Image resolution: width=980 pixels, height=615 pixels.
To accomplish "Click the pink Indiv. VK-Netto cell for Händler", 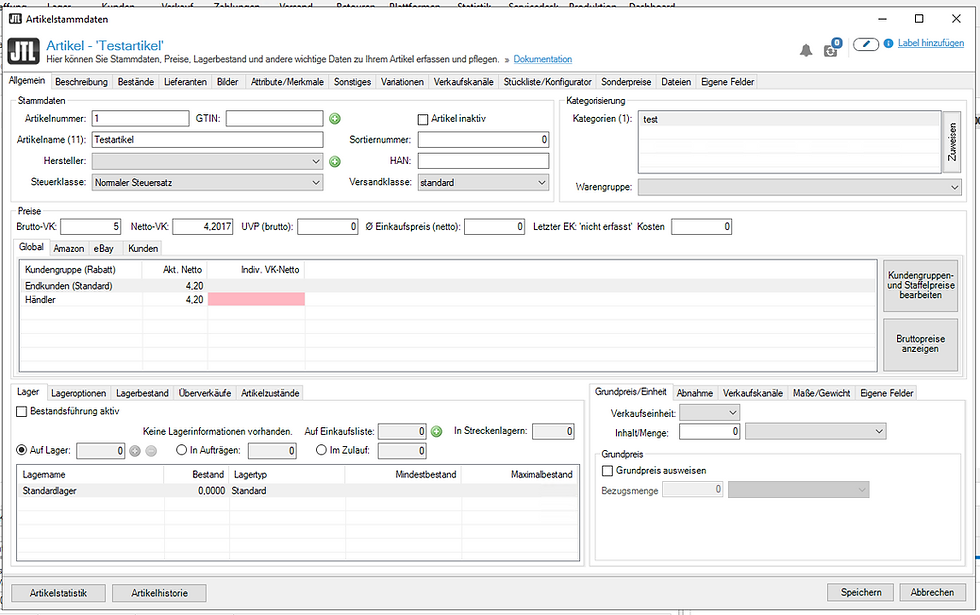I will click(x=256, y=300).
